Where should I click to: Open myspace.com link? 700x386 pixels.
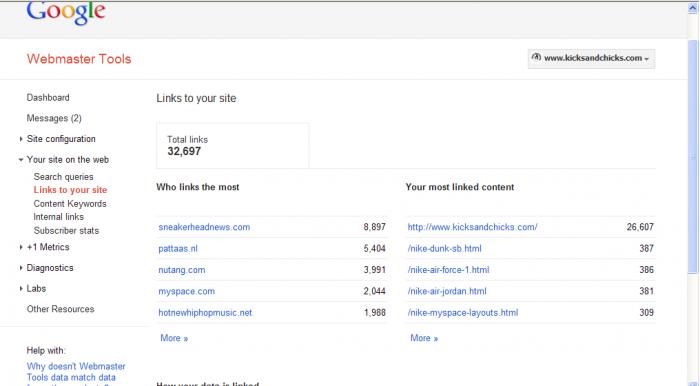point(187,291)
